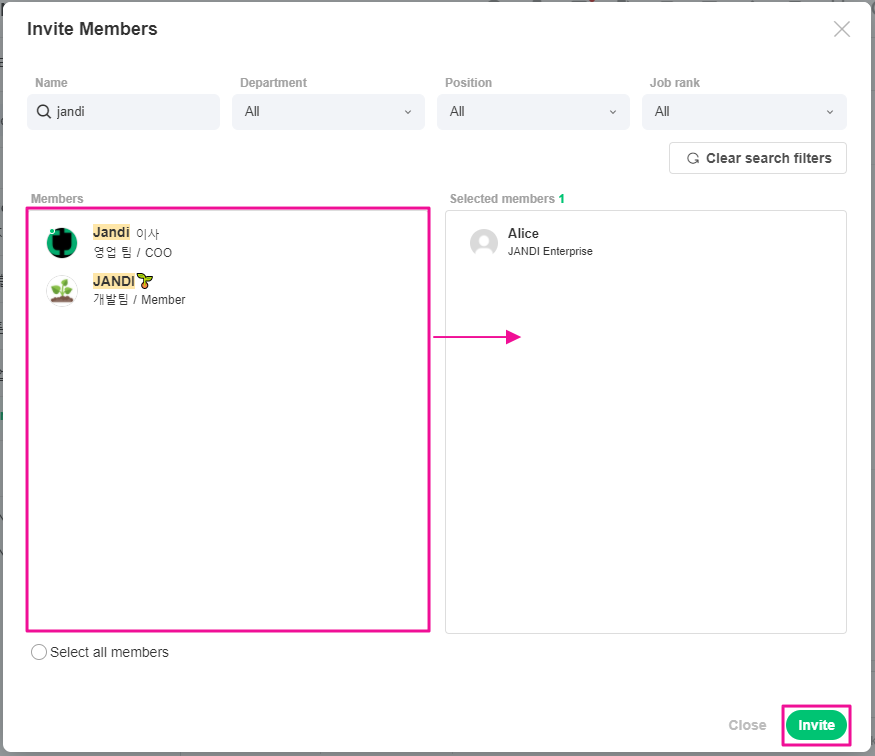
Task: Click the Select all members label
Action: 109,652
